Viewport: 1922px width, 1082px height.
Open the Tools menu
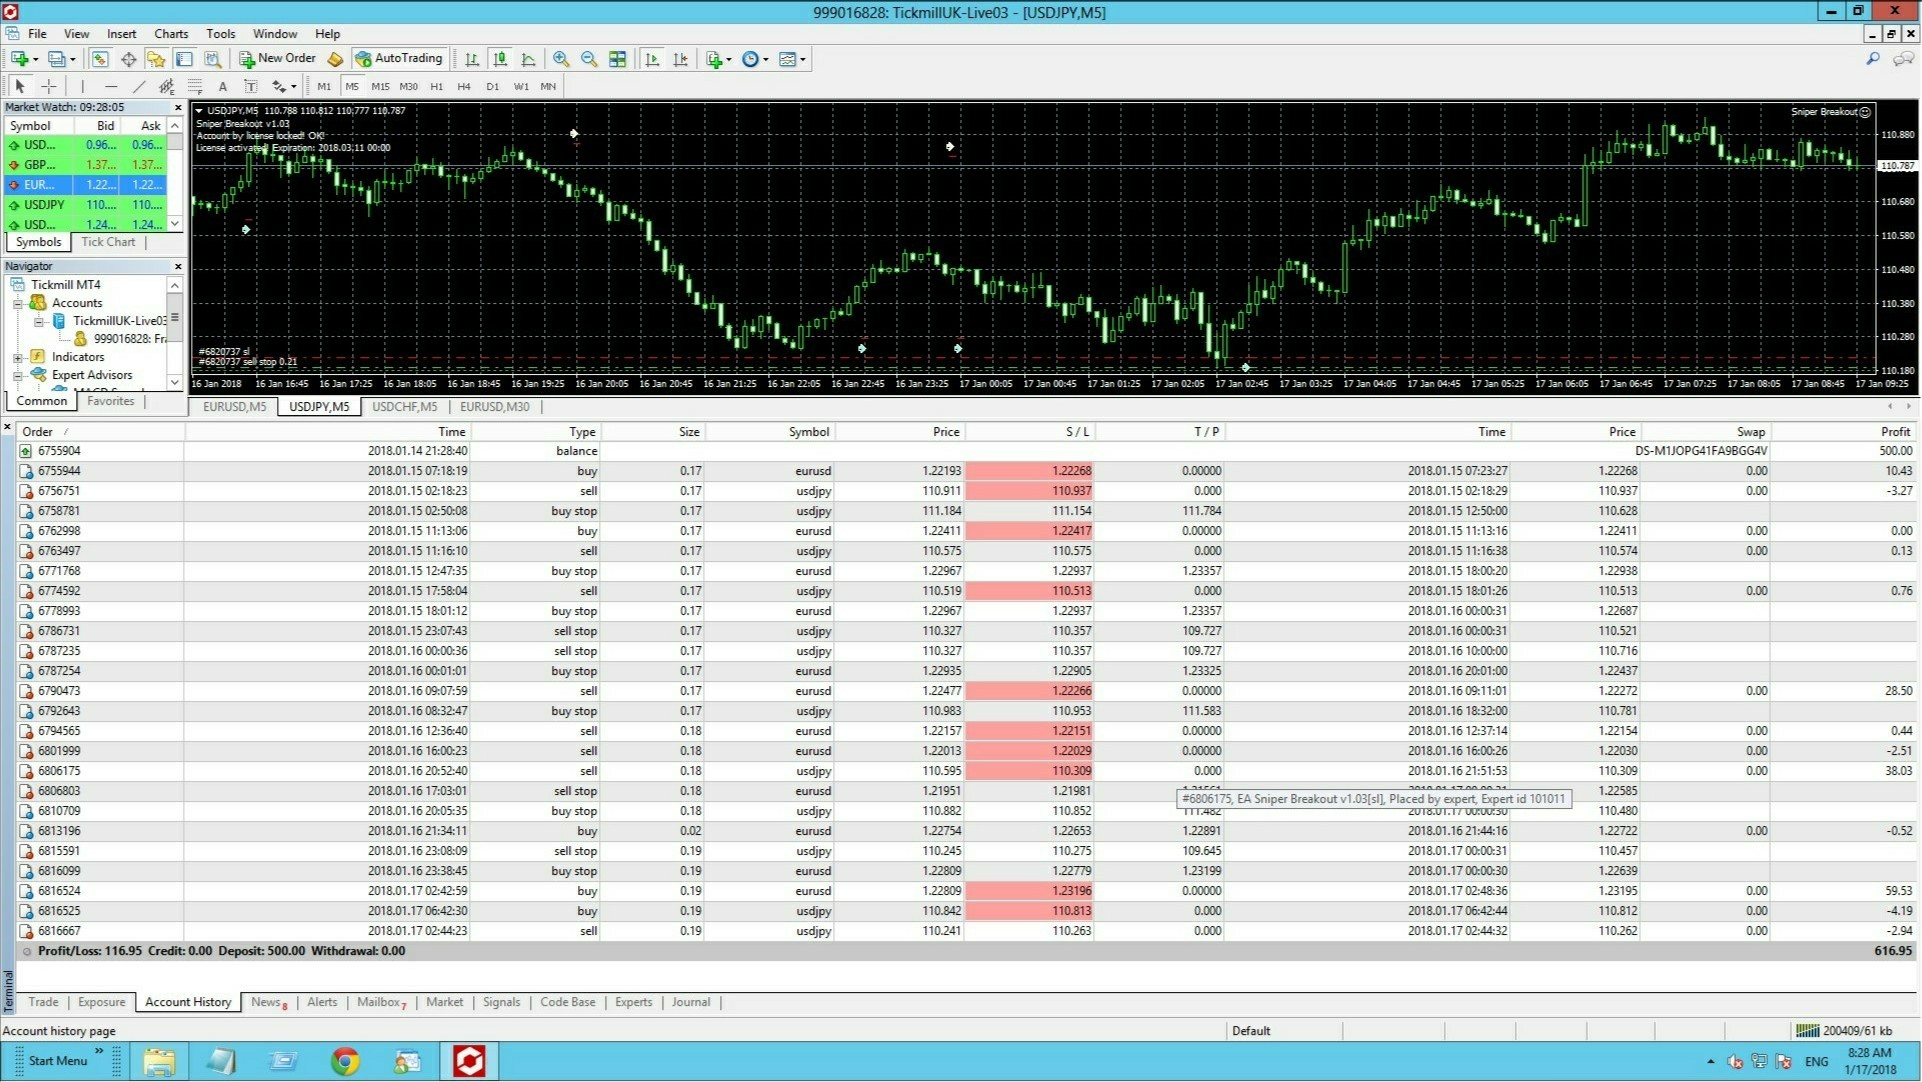pos(220,33)
